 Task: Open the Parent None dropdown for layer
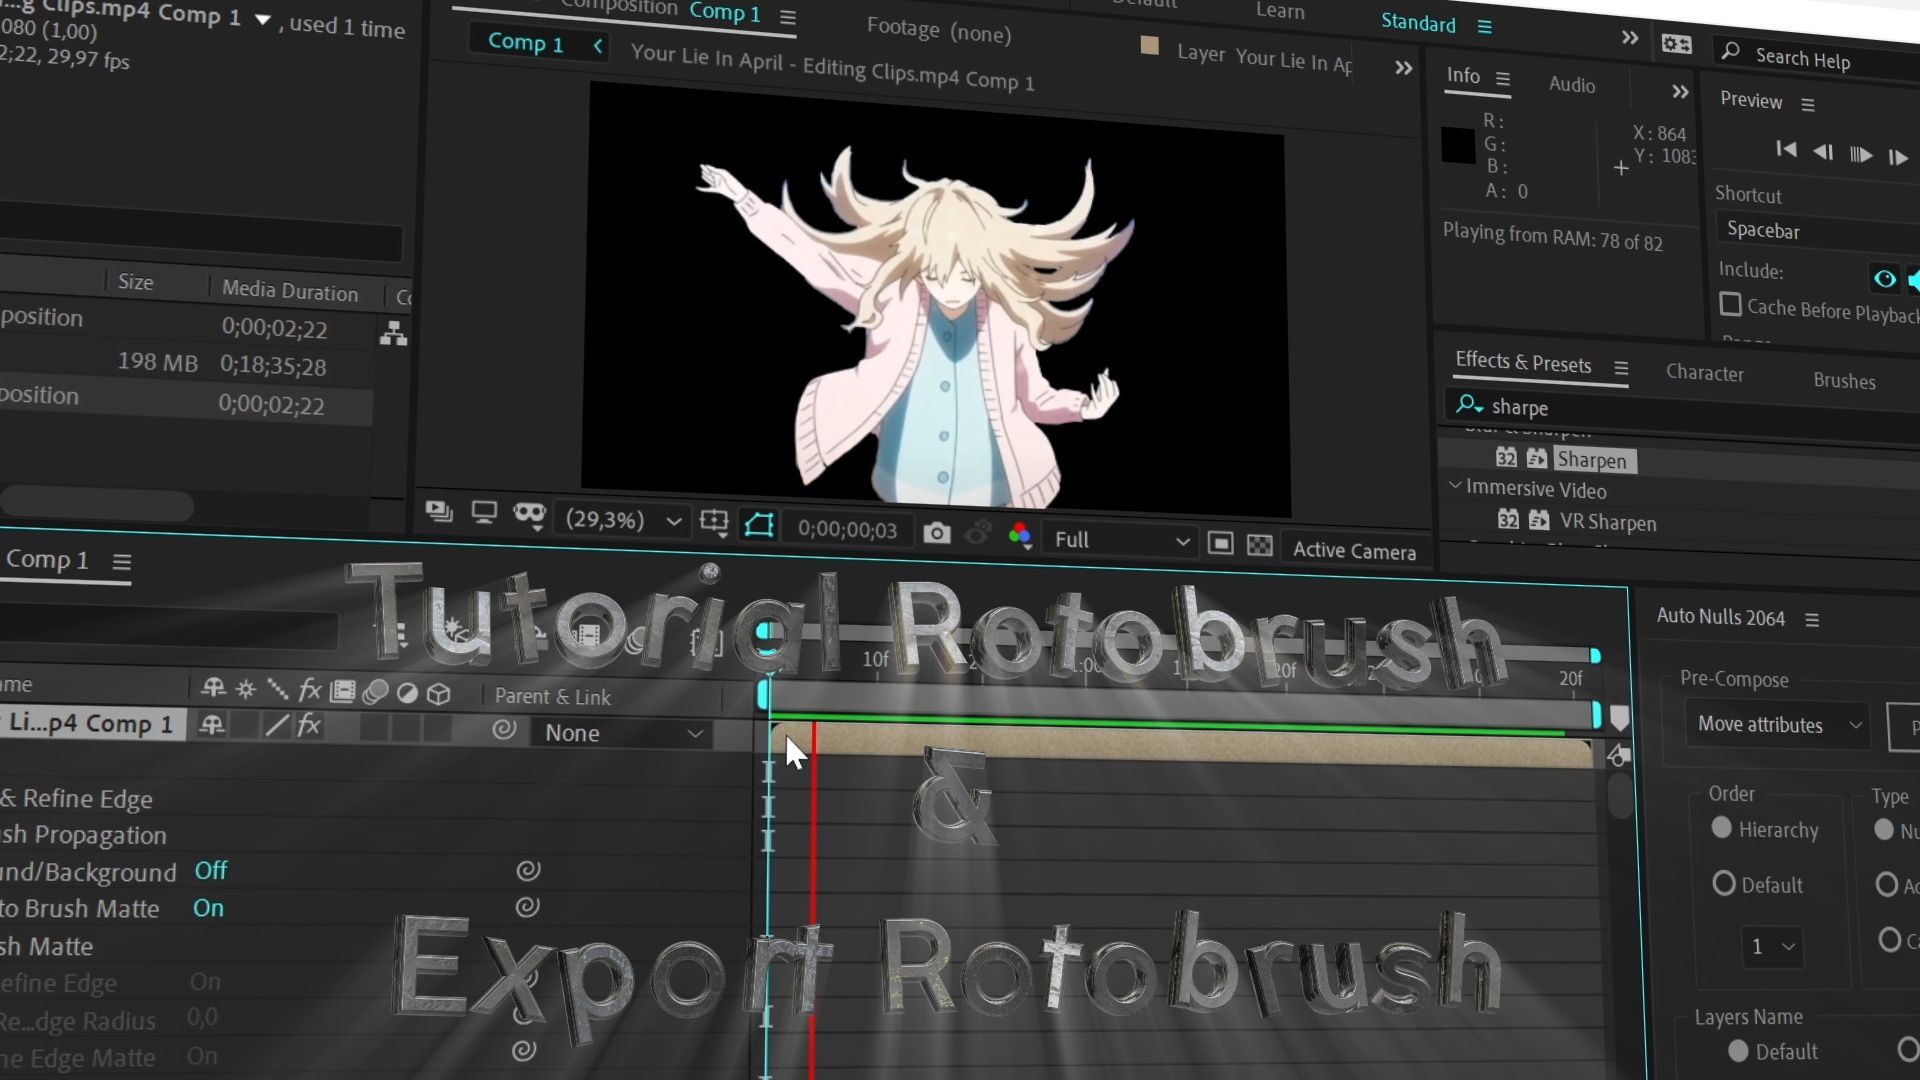[624, 733]
